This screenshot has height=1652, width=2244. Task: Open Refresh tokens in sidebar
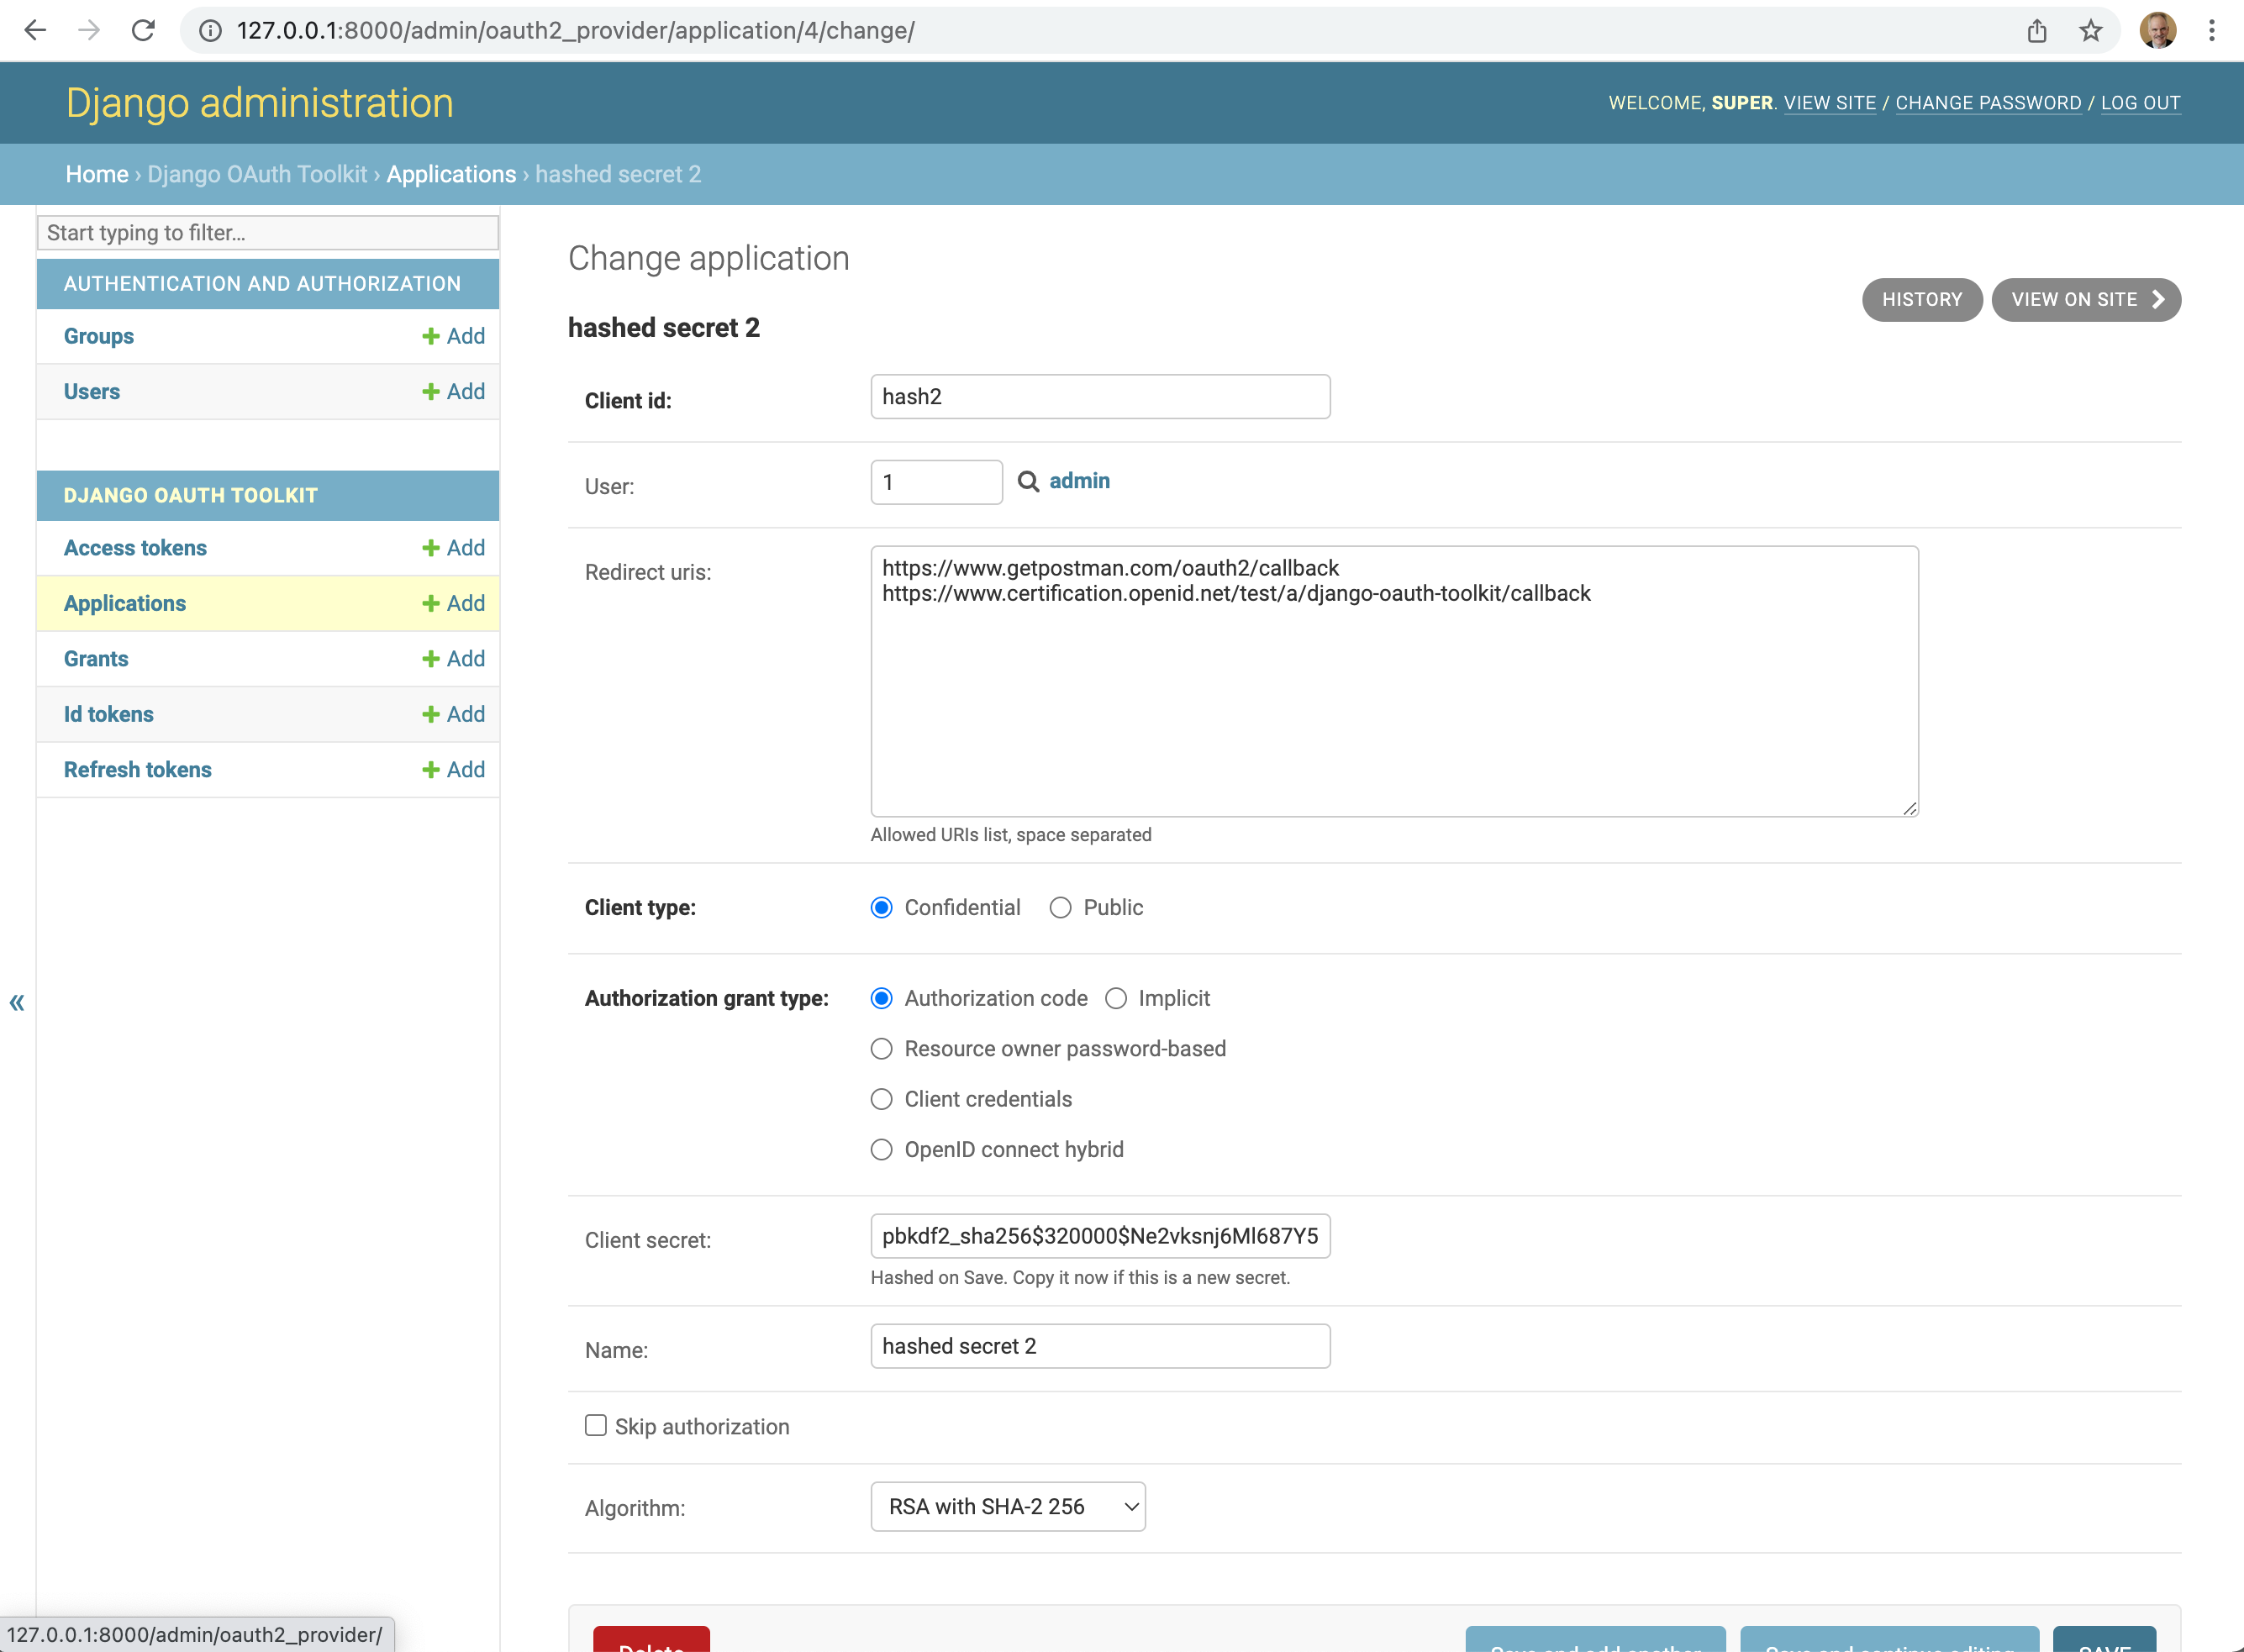(138, 769)
